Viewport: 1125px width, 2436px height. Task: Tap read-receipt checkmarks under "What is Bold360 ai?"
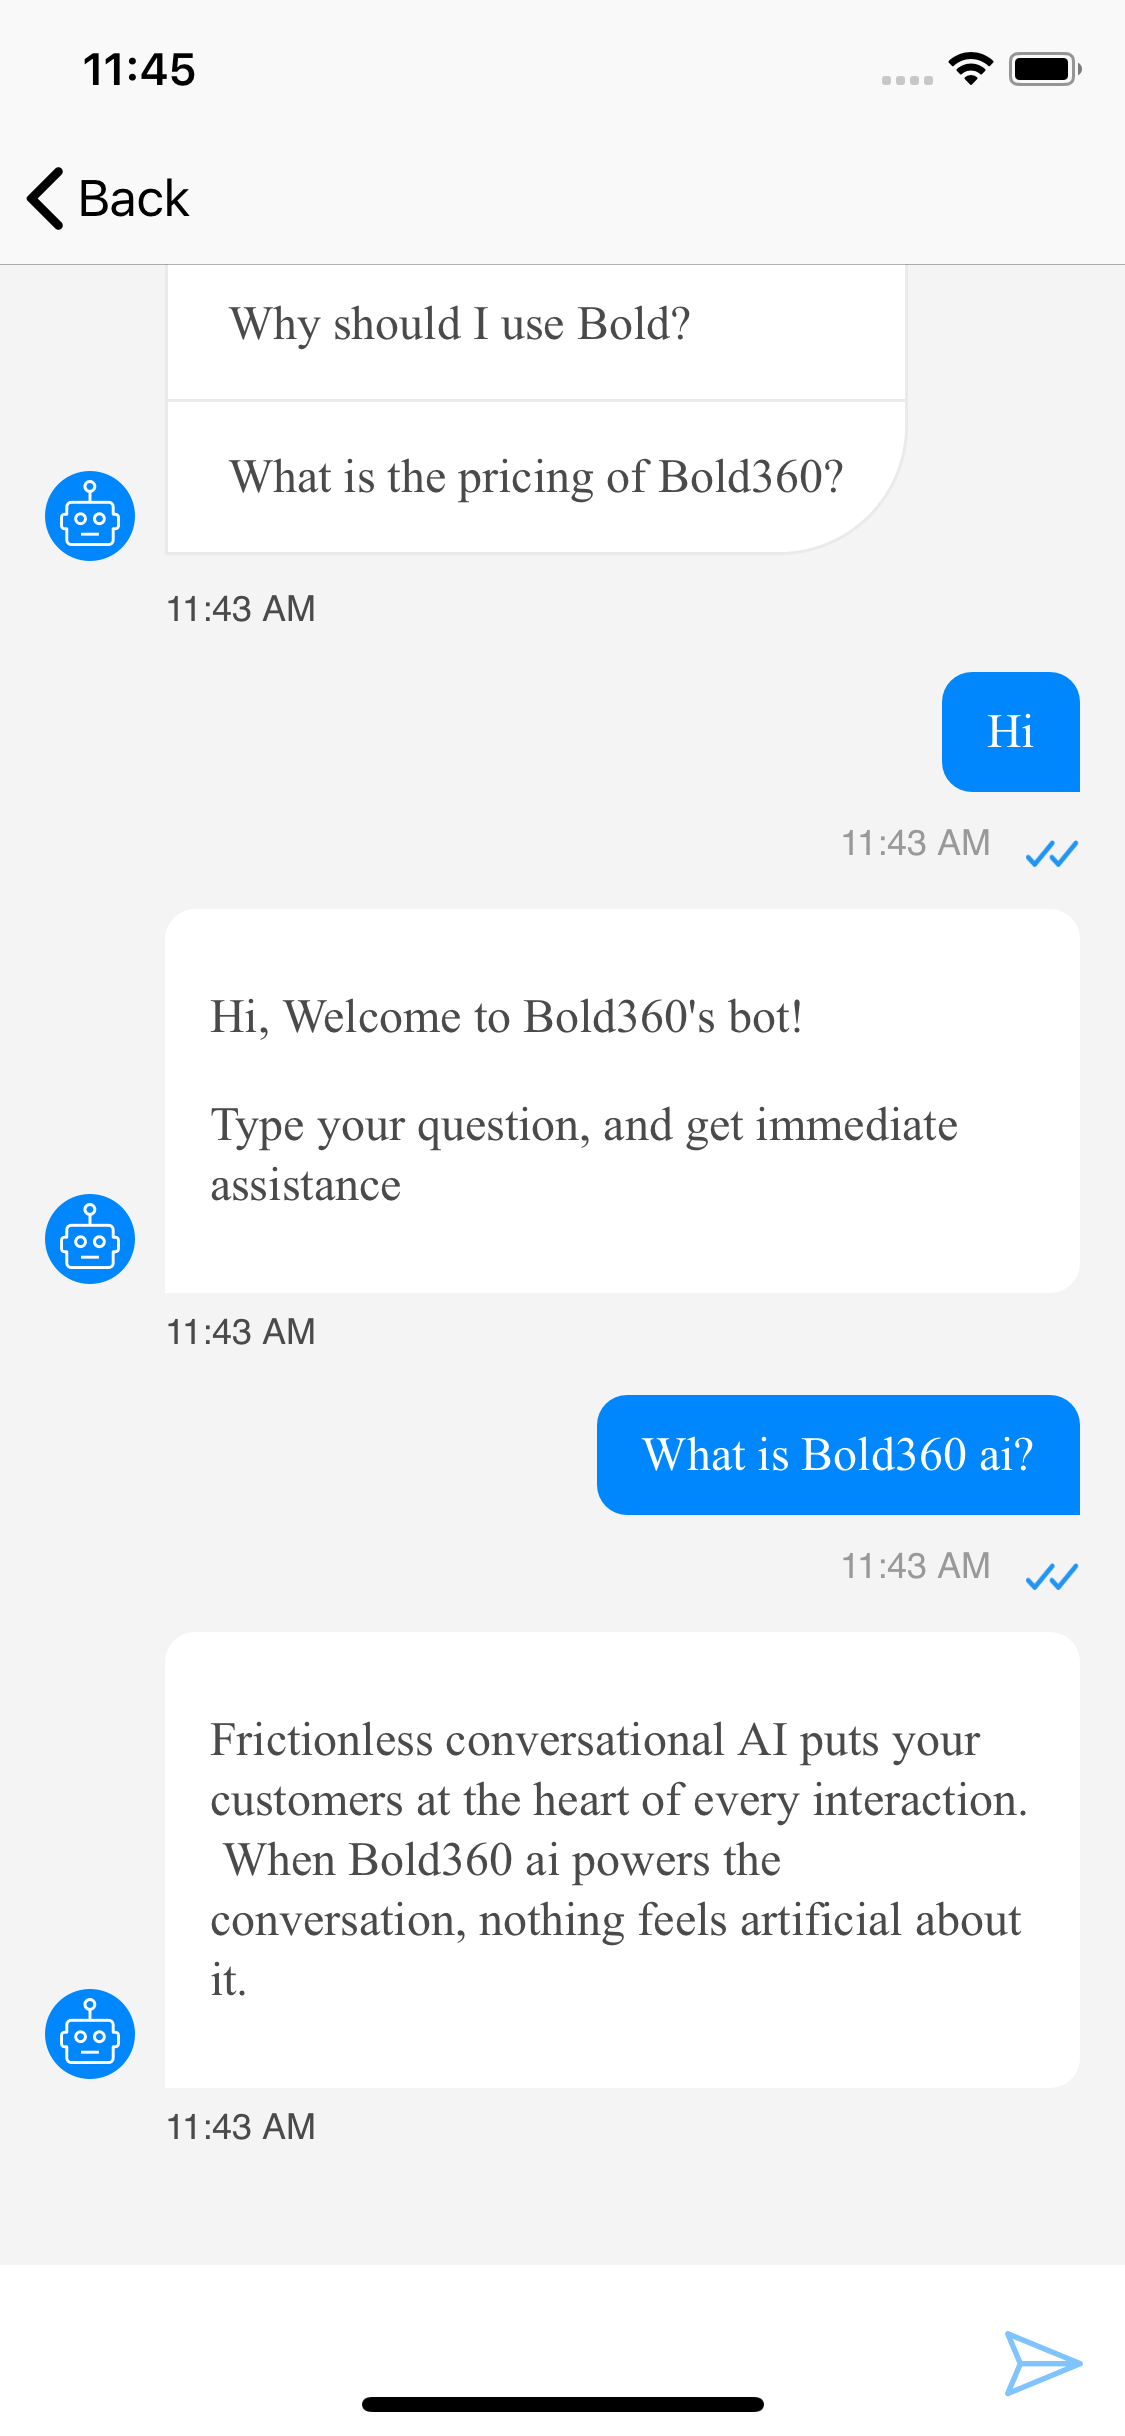tap(1052, 1576)
